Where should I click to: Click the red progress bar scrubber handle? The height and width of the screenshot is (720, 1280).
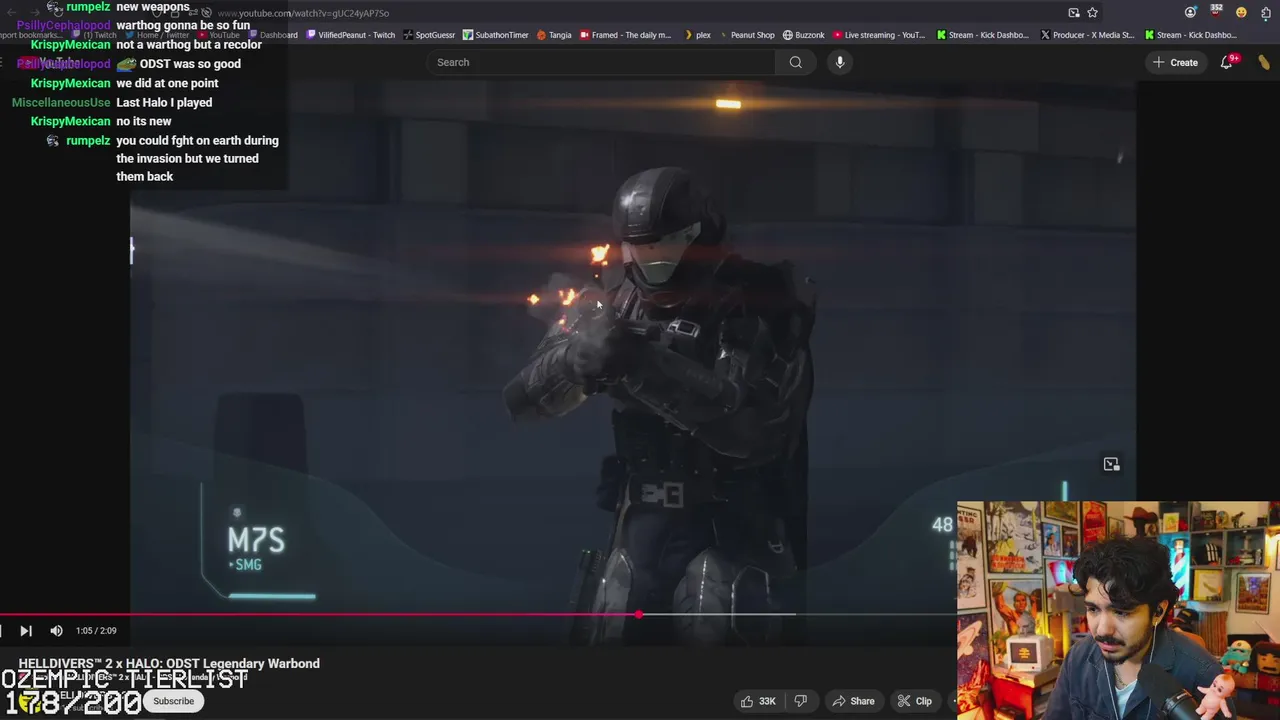639,614
